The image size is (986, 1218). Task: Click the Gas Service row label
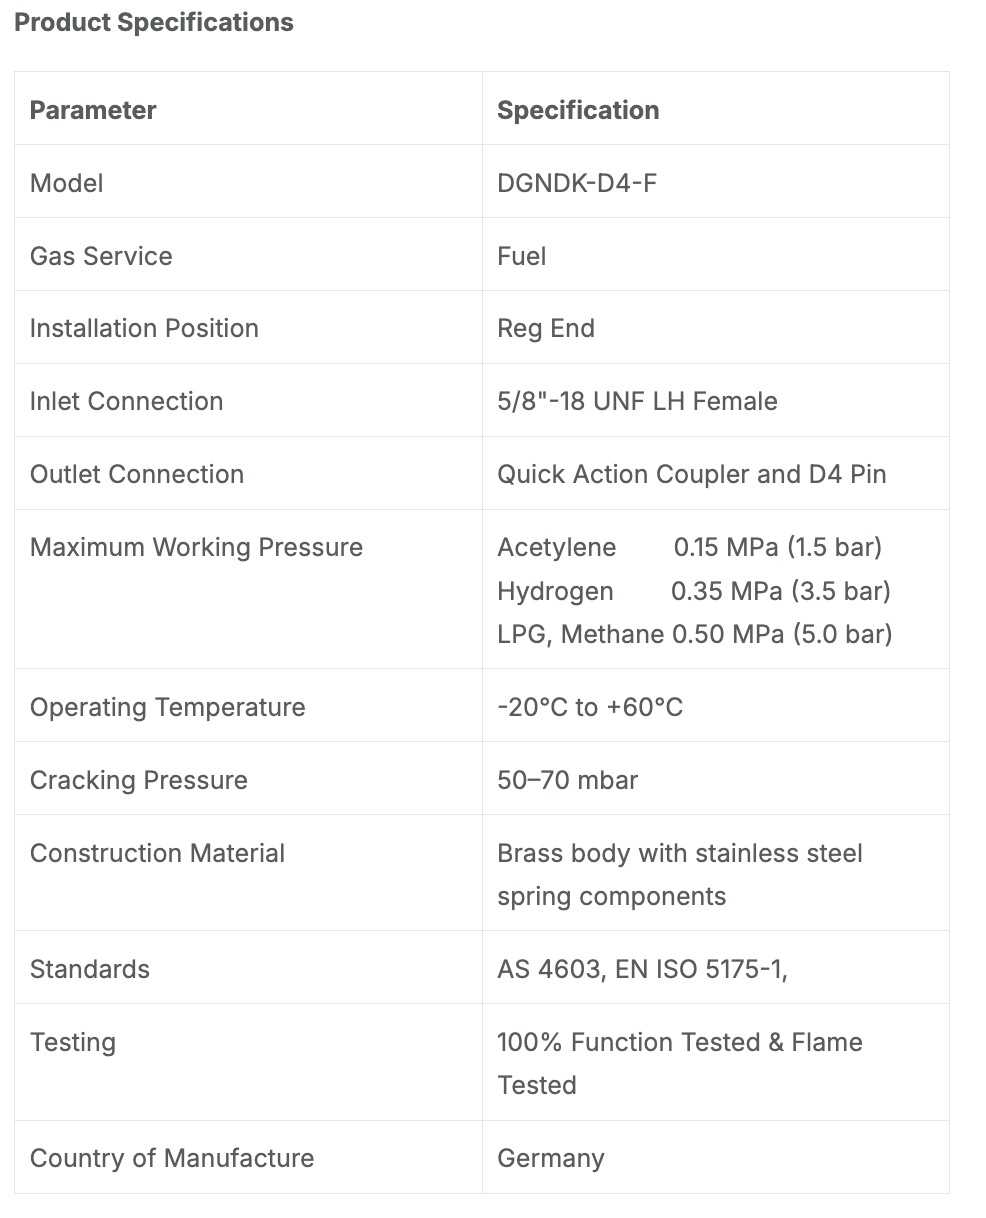tap(101, 256)
